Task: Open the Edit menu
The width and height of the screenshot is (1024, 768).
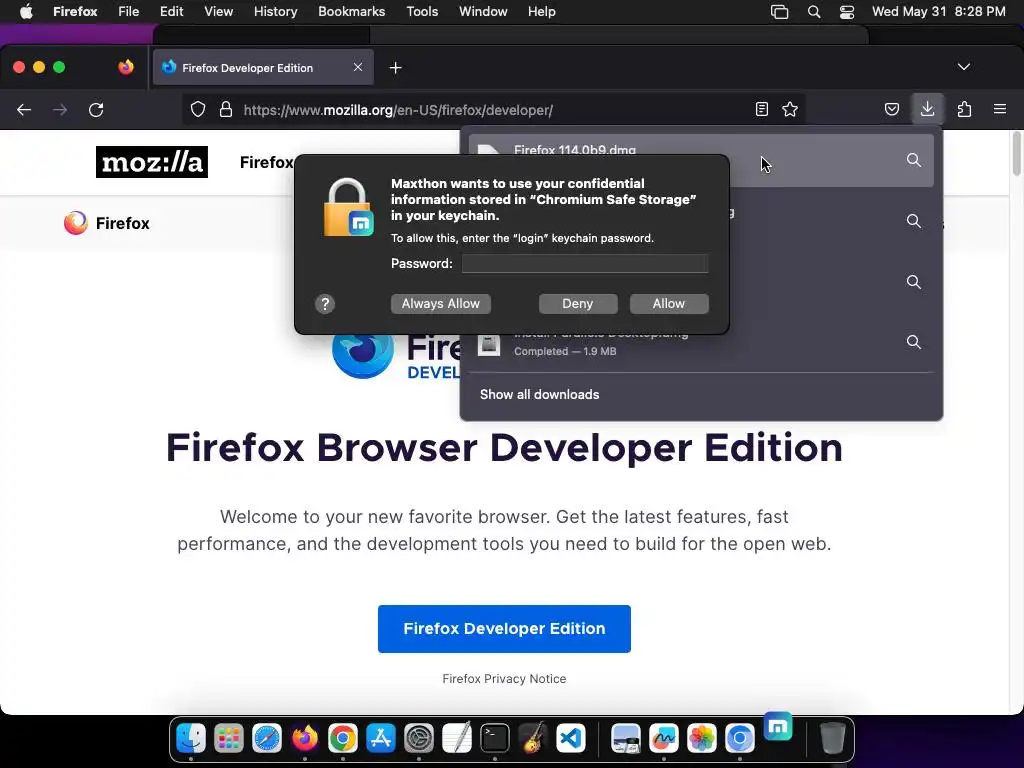Action: (x=171, y=12)
